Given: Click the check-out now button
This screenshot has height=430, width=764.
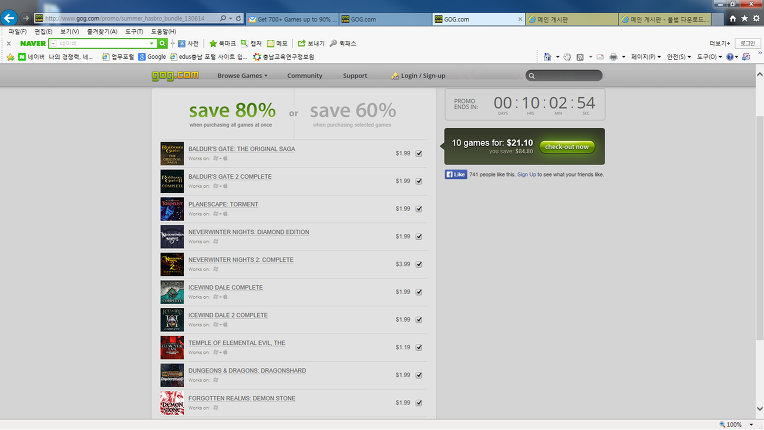Looking at the screenshot, I should point(567,147).
